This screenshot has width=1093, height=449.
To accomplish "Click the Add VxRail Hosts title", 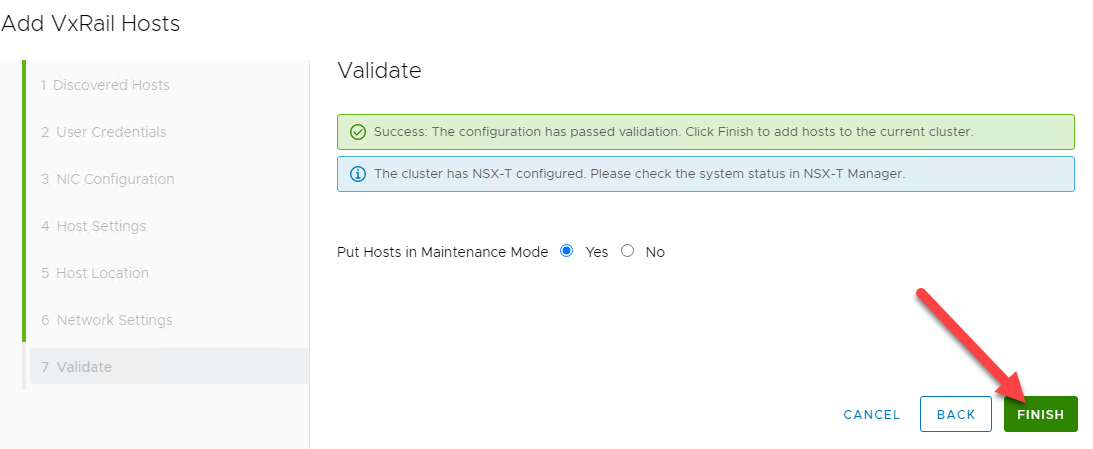I will tap(91, 24).
